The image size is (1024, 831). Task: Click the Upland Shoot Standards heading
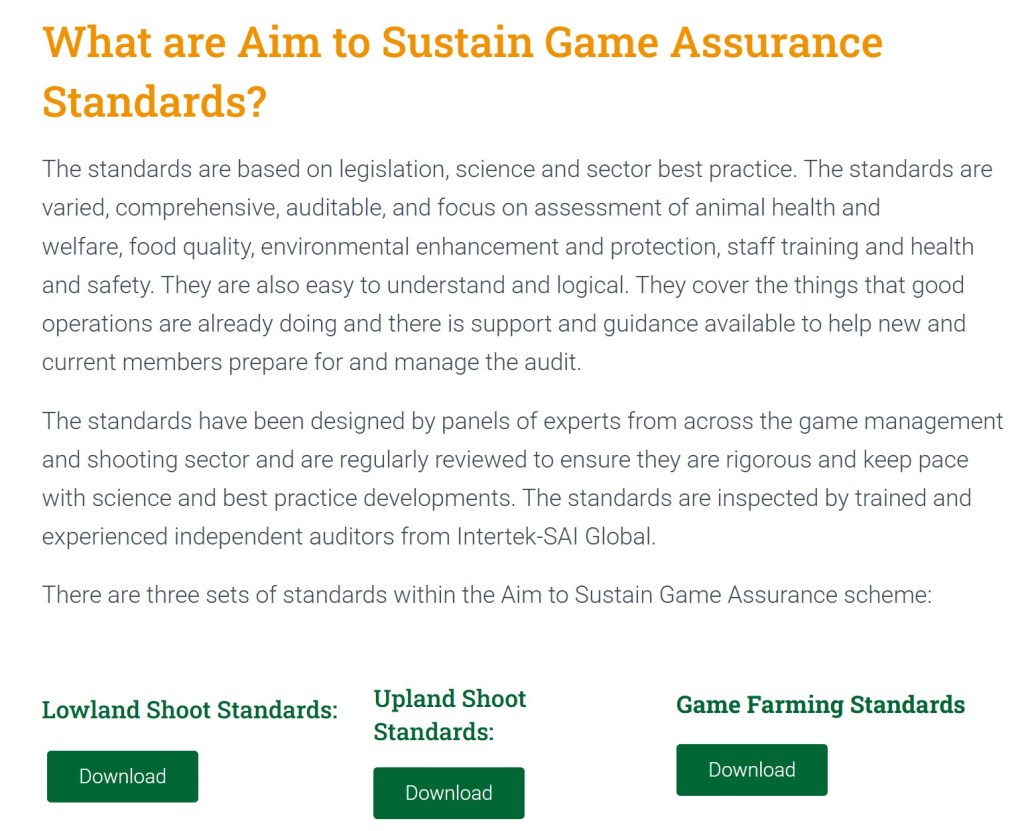[x=449, y=715]
